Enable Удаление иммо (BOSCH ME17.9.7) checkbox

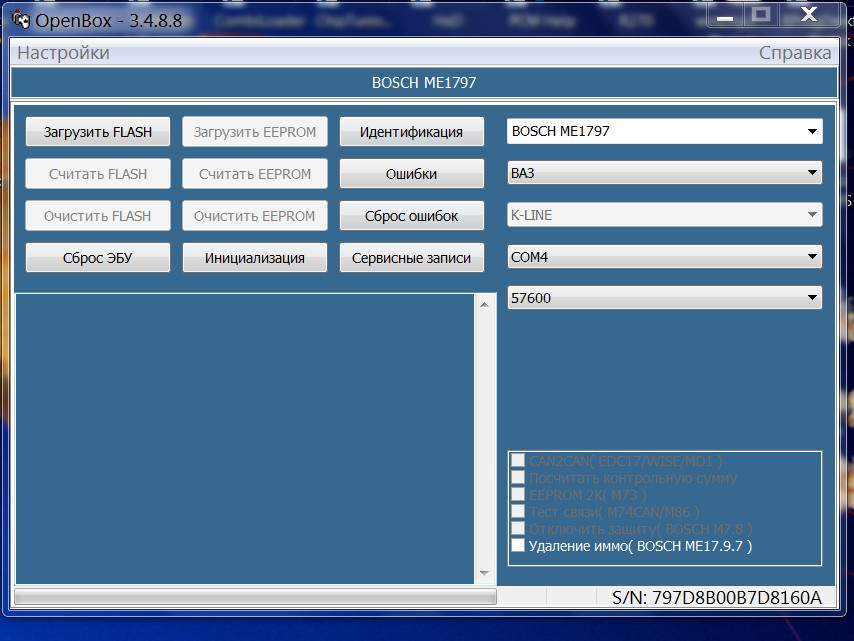tap(518, 545)
